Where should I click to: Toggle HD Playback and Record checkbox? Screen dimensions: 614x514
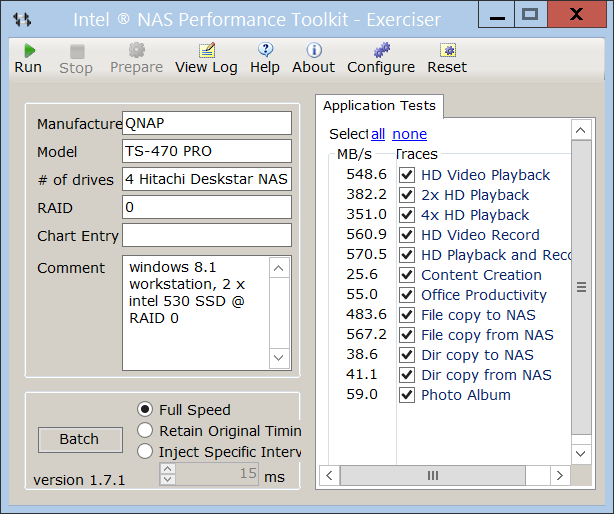tap(407, 255)
